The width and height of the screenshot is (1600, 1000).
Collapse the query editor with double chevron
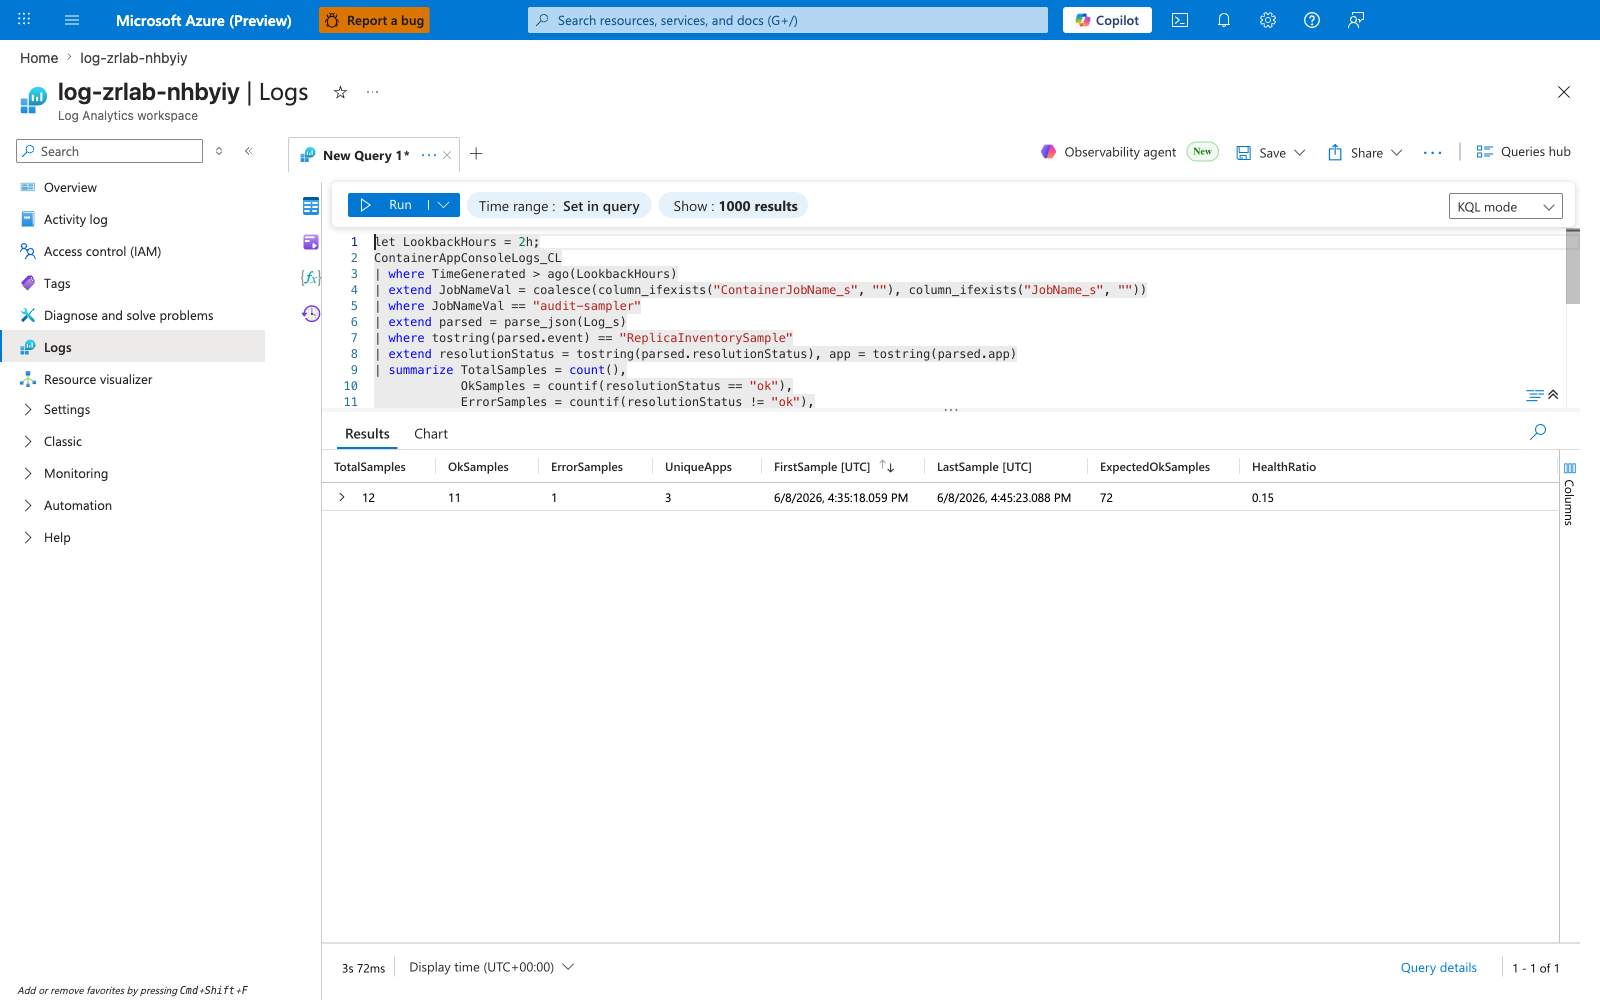1553,394
